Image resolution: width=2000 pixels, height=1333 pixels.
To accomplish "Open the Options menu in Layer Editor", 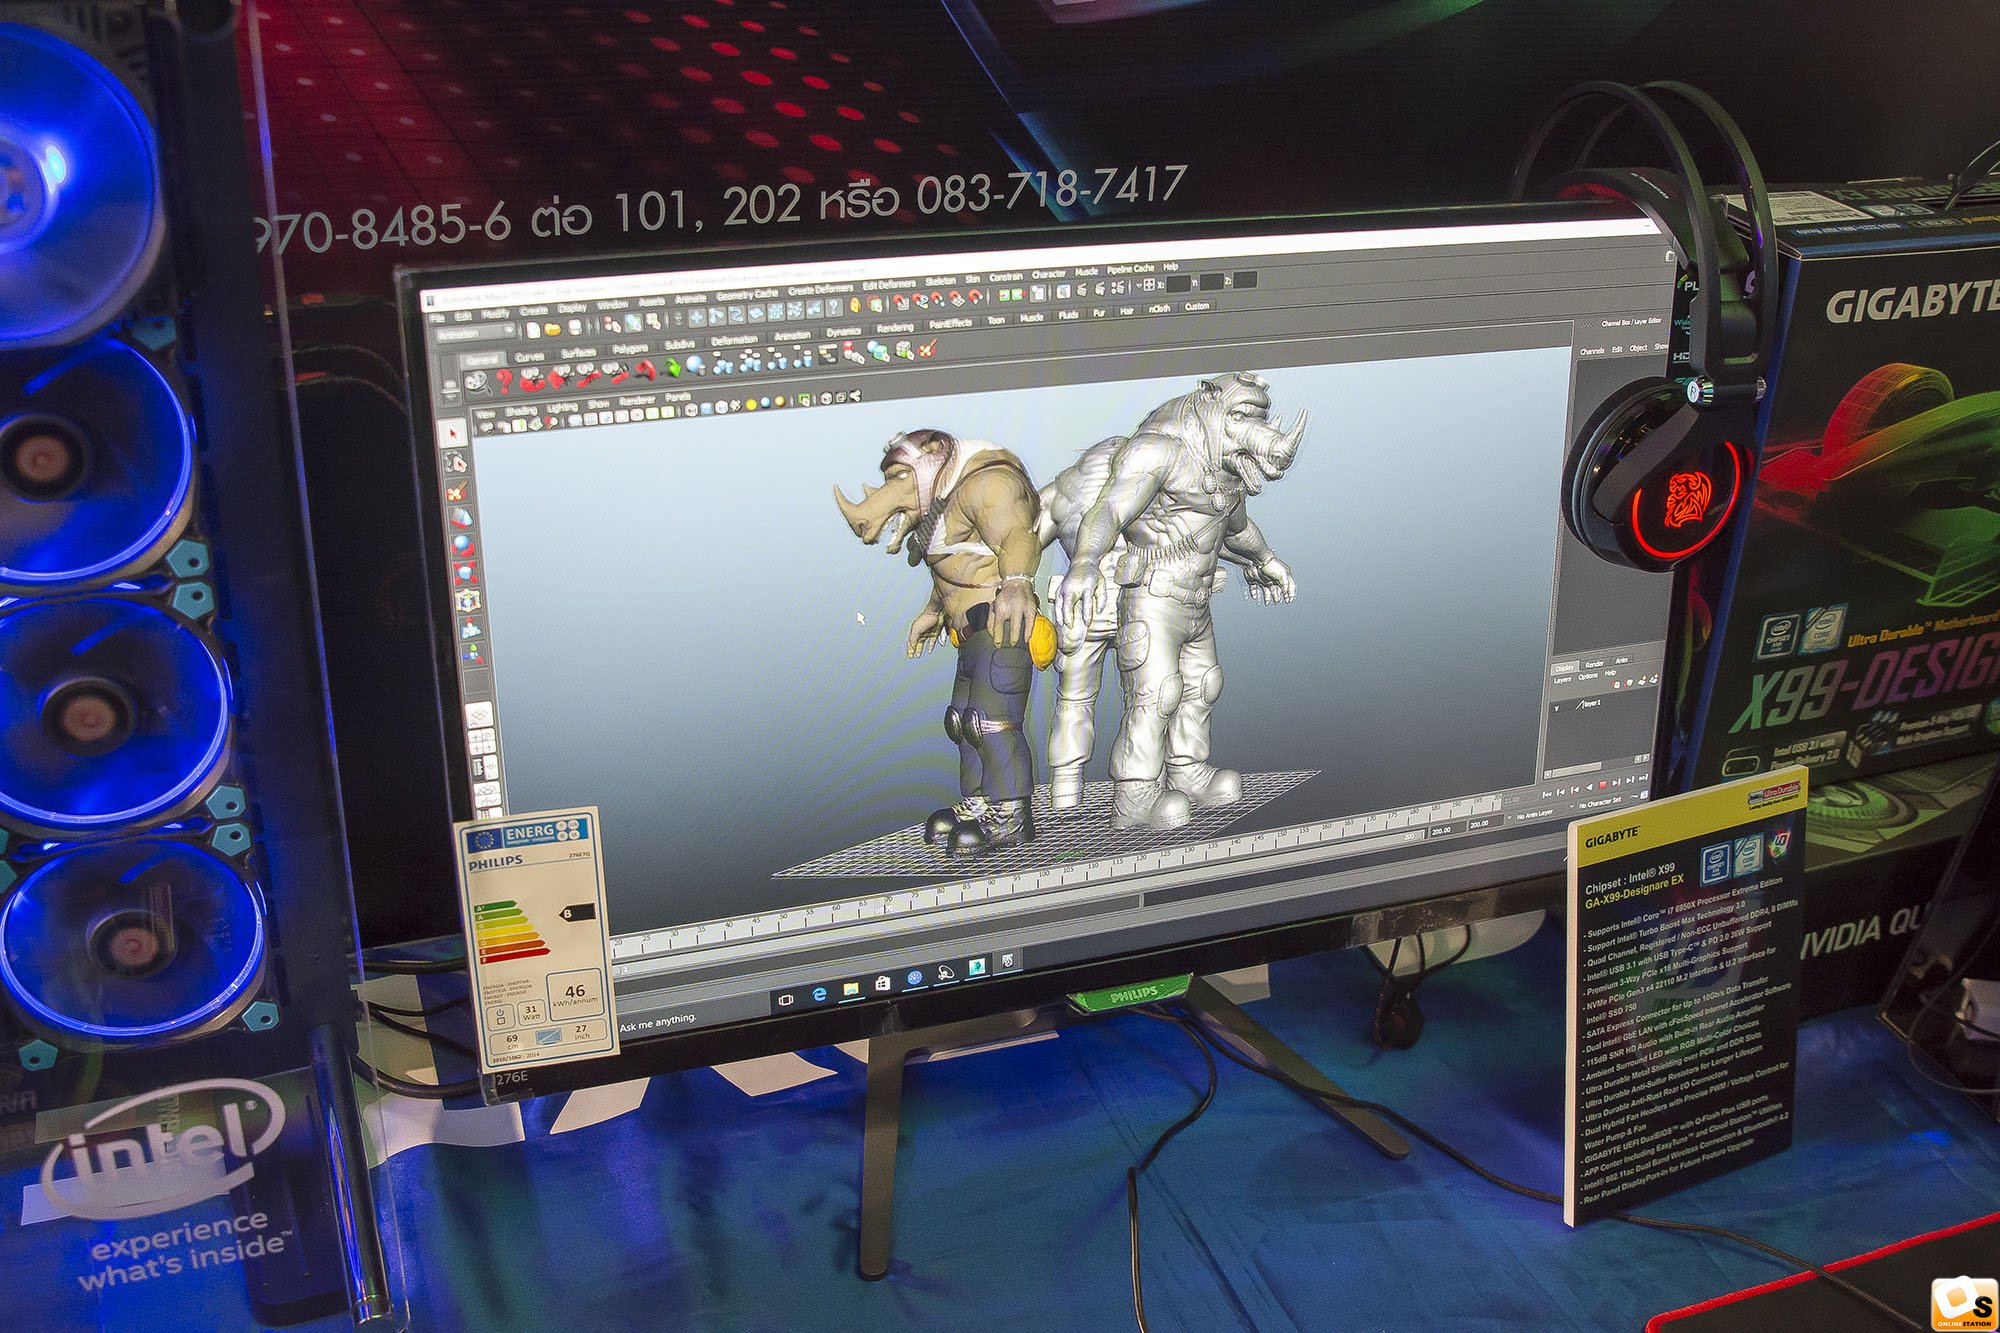I will pyautogui.click(x=1588, y=677).
